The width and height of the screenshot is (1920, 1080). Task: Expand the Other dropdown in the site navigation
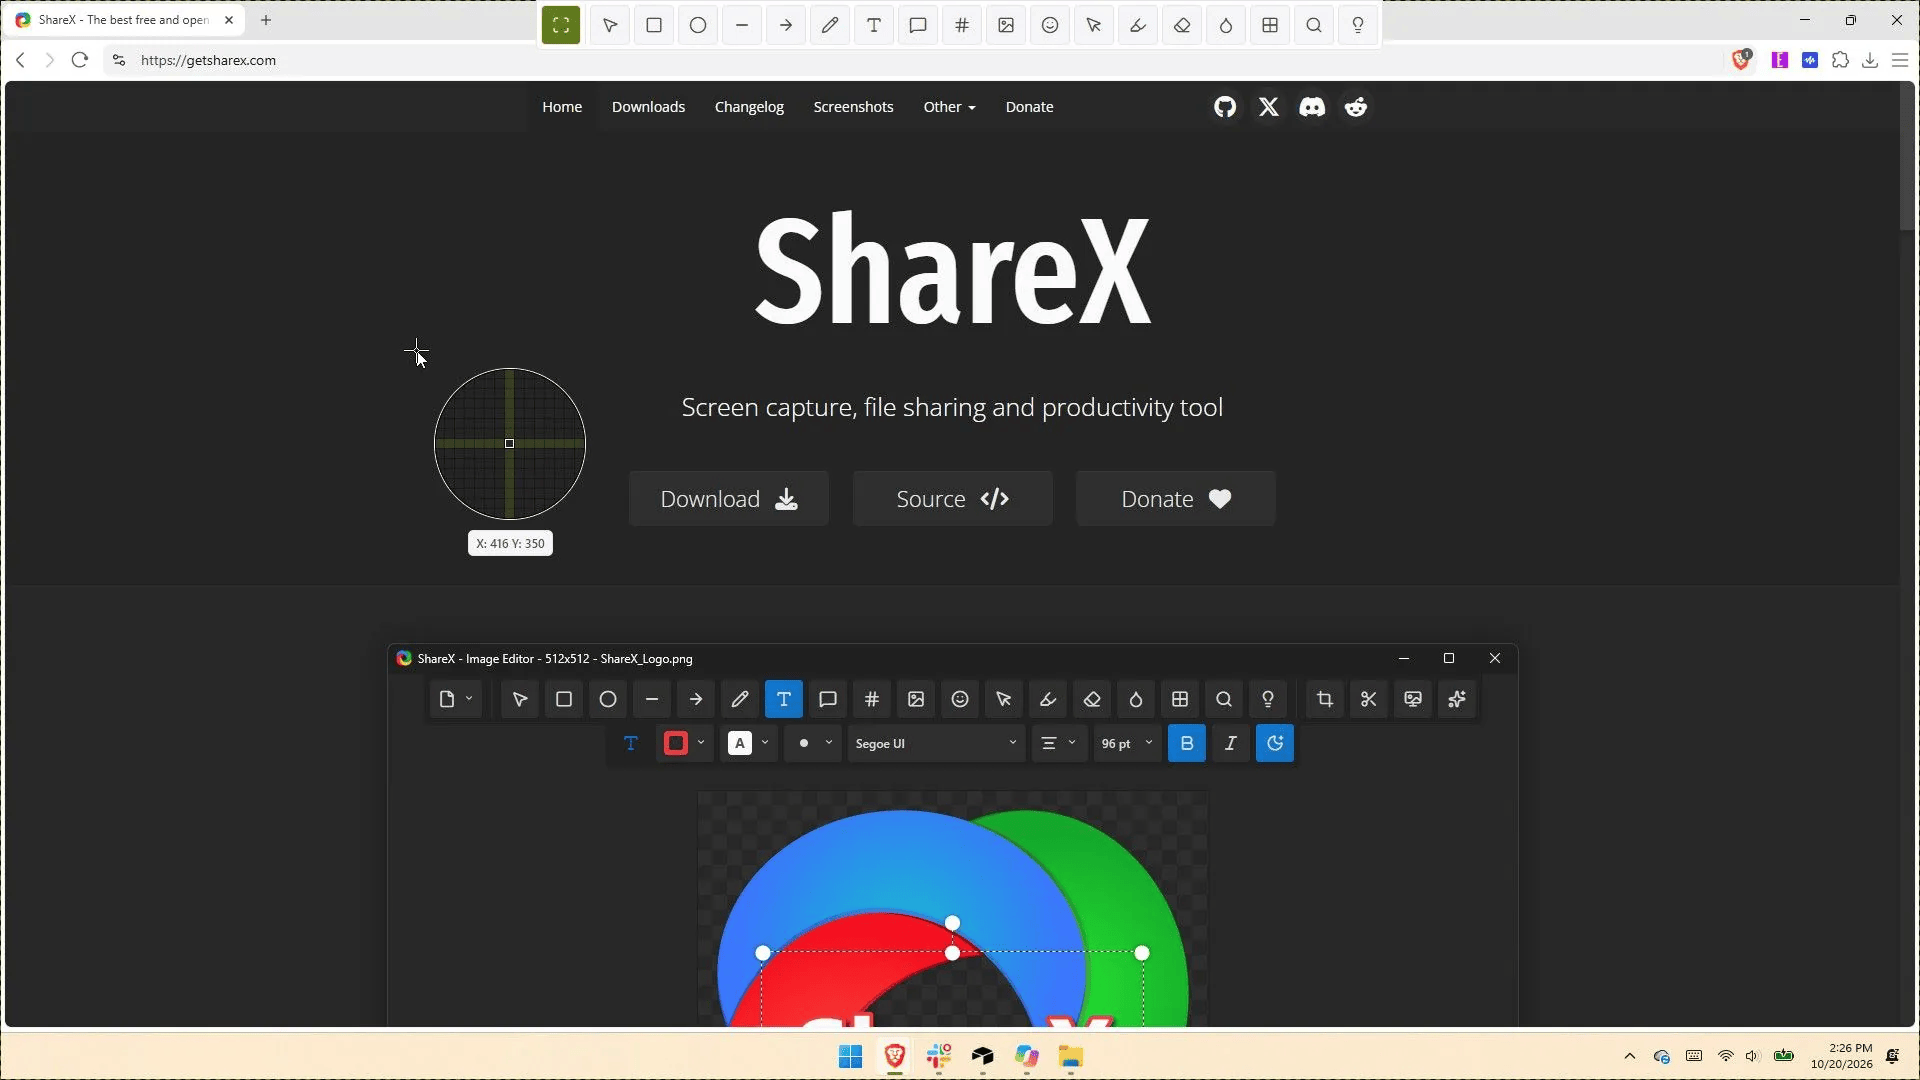pyautogui.click(x=949, y=107)
